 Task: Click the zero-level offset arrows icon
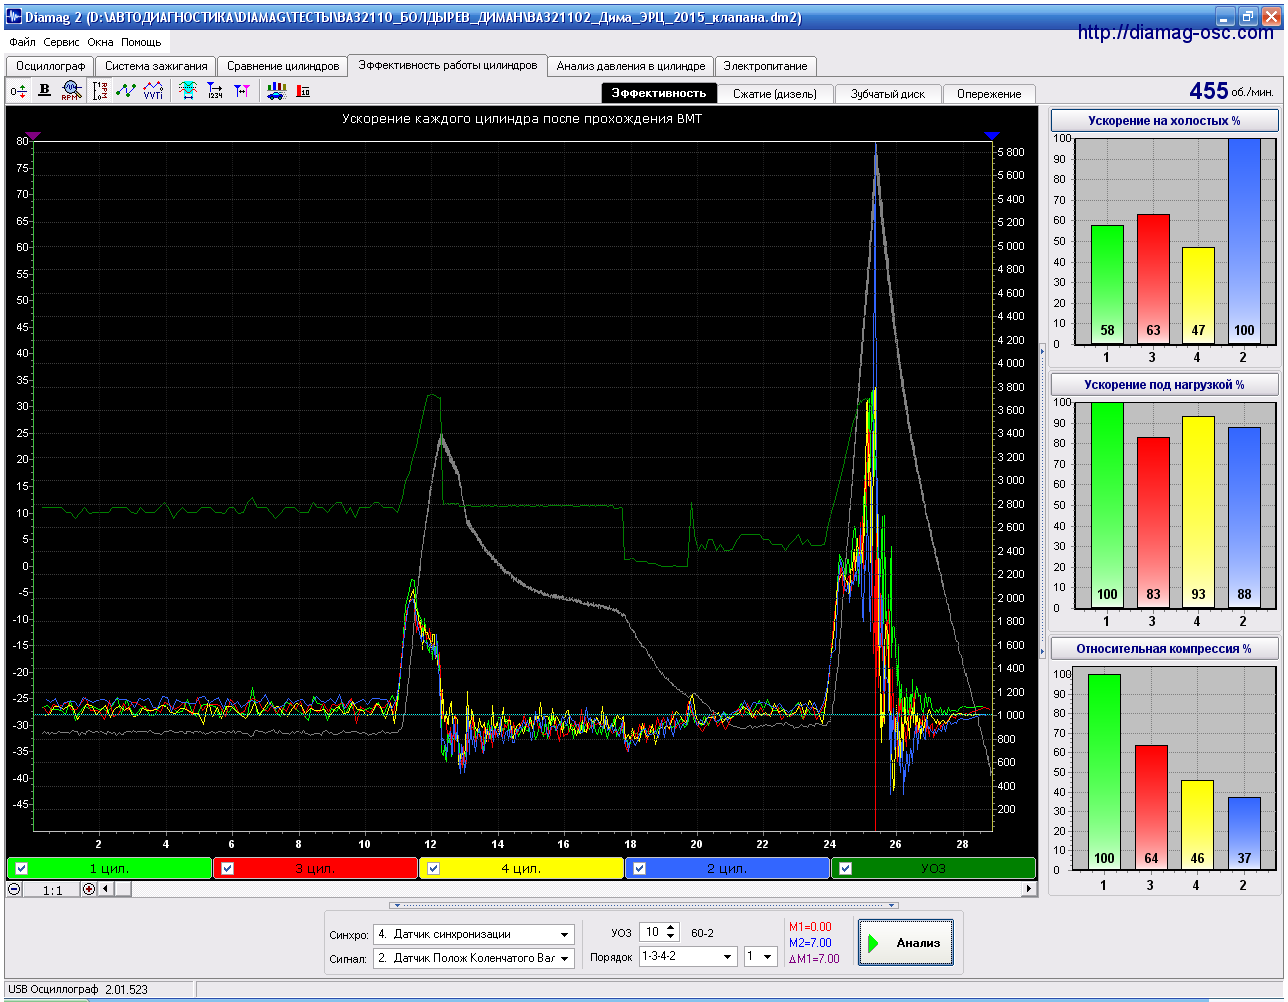pyautogui.click(x=18, y=91)
